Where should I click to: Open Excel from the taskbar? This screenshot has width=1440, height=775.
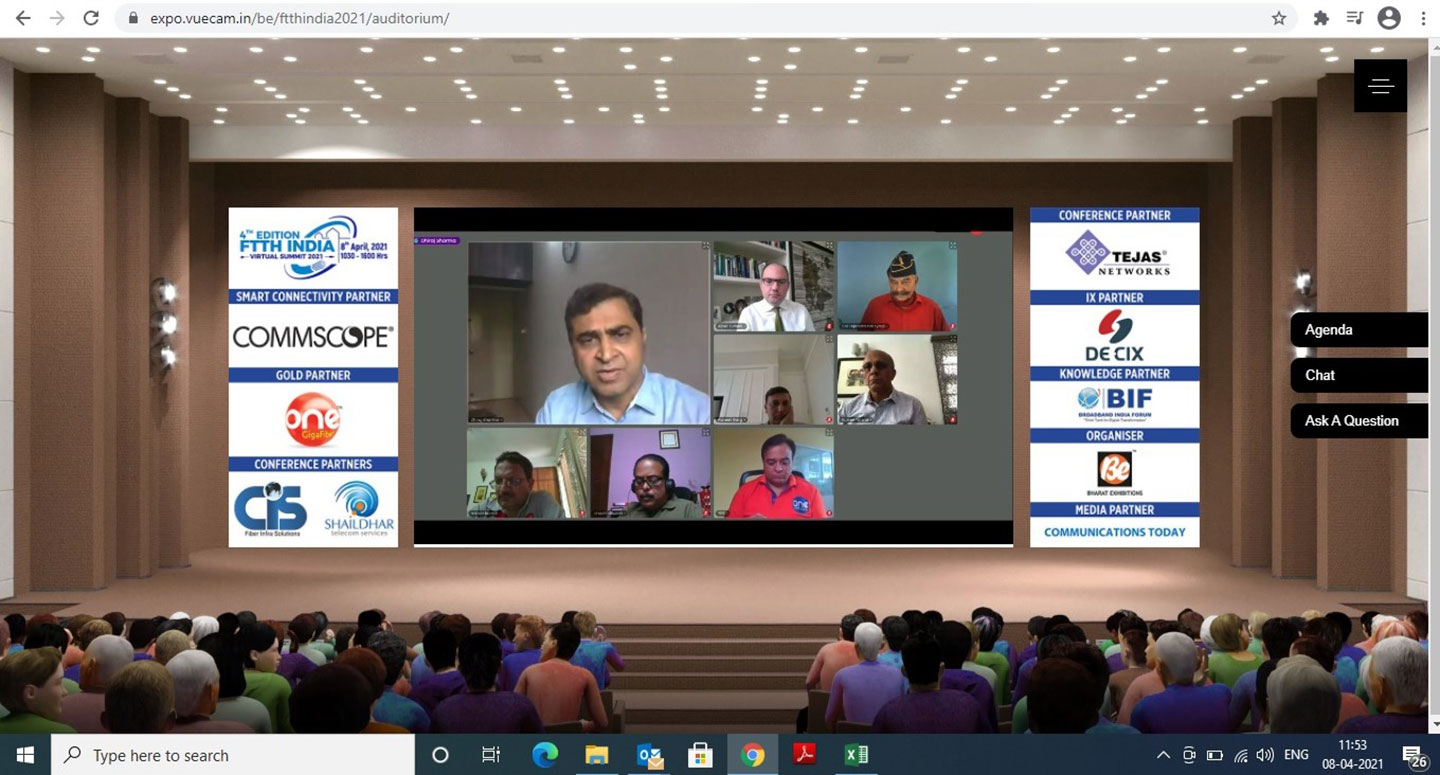coord(857,755)
